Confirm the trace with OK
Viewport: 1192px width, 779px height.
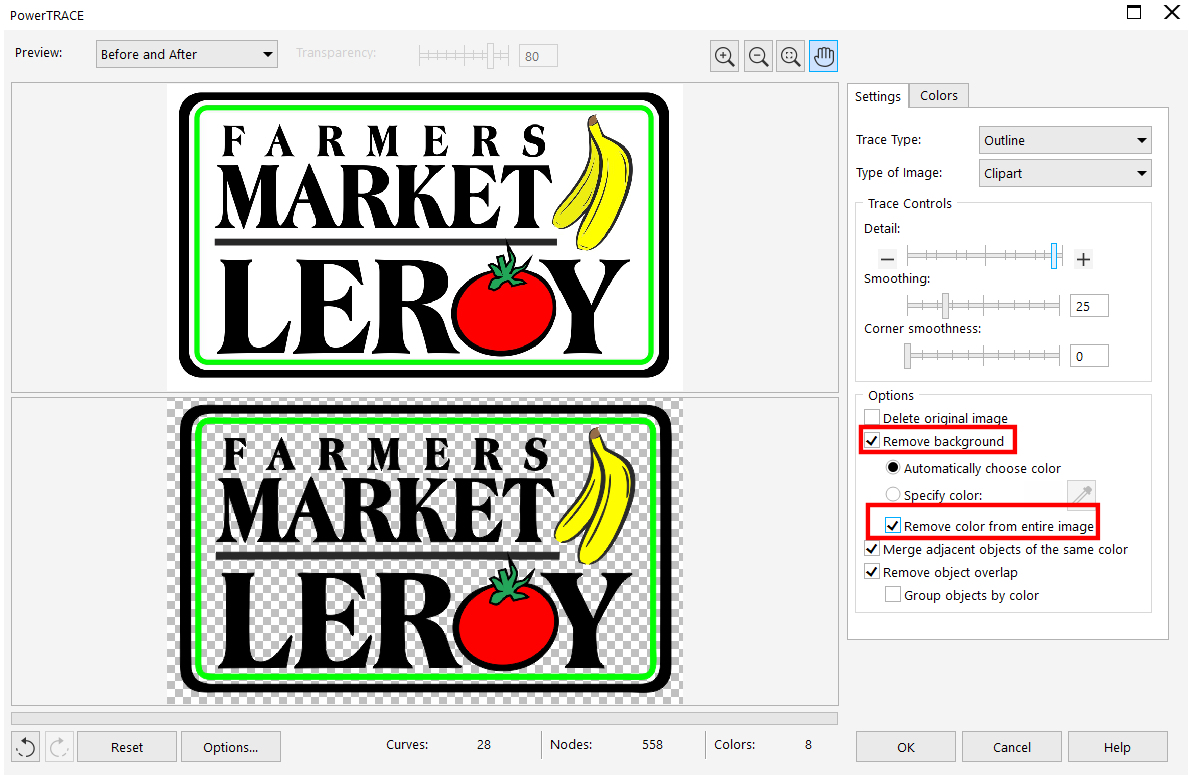[x=905, y=746]
